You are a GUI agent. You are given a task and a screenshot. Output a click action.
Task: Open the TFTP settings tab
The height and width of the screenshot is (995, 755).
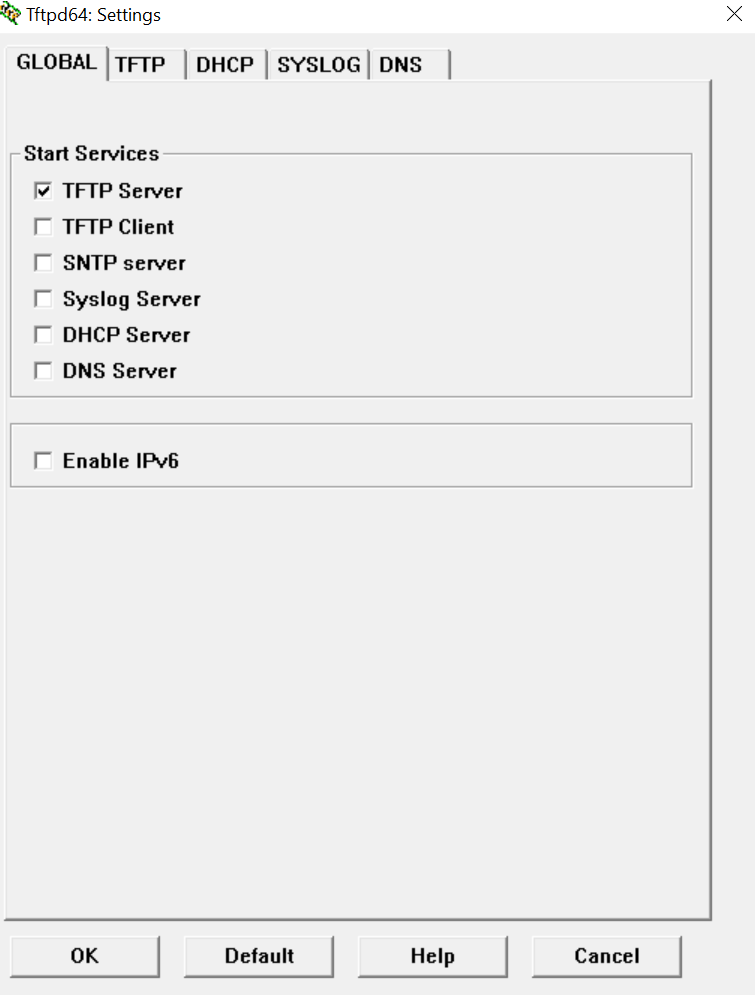(x=141, y=65)
